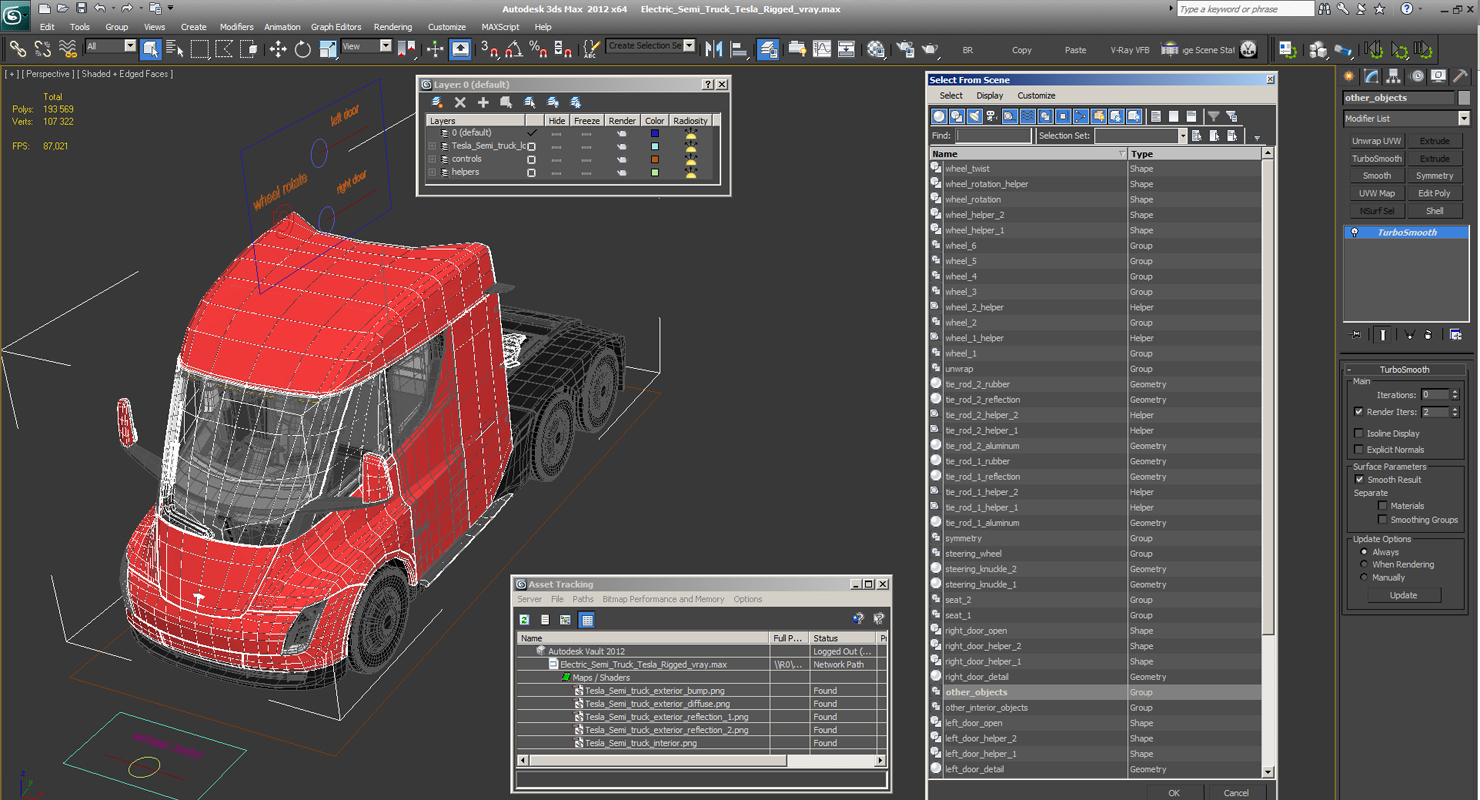The image size is (1480, 800).
Task: Click the V-Ray VFB toolbar button
Action: [1129, 50]
